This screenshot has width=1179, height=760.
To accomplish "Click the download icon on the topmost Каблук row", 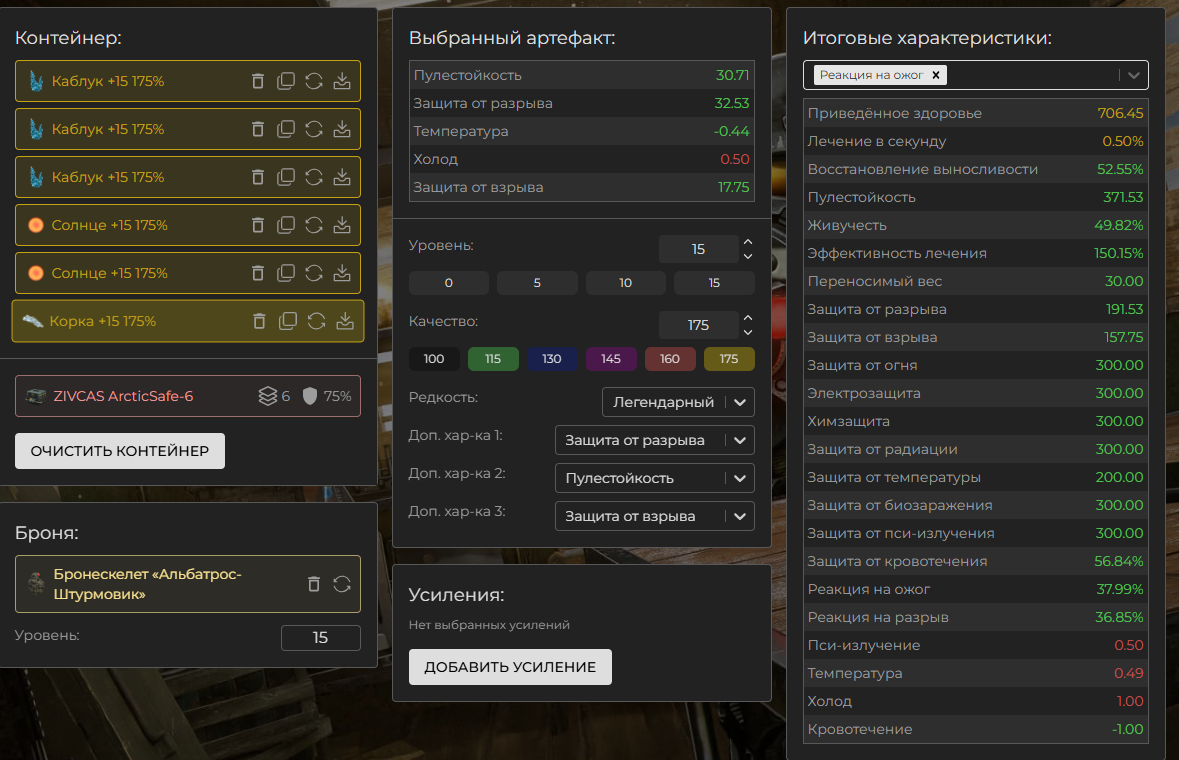I will (x=342, y=81).
